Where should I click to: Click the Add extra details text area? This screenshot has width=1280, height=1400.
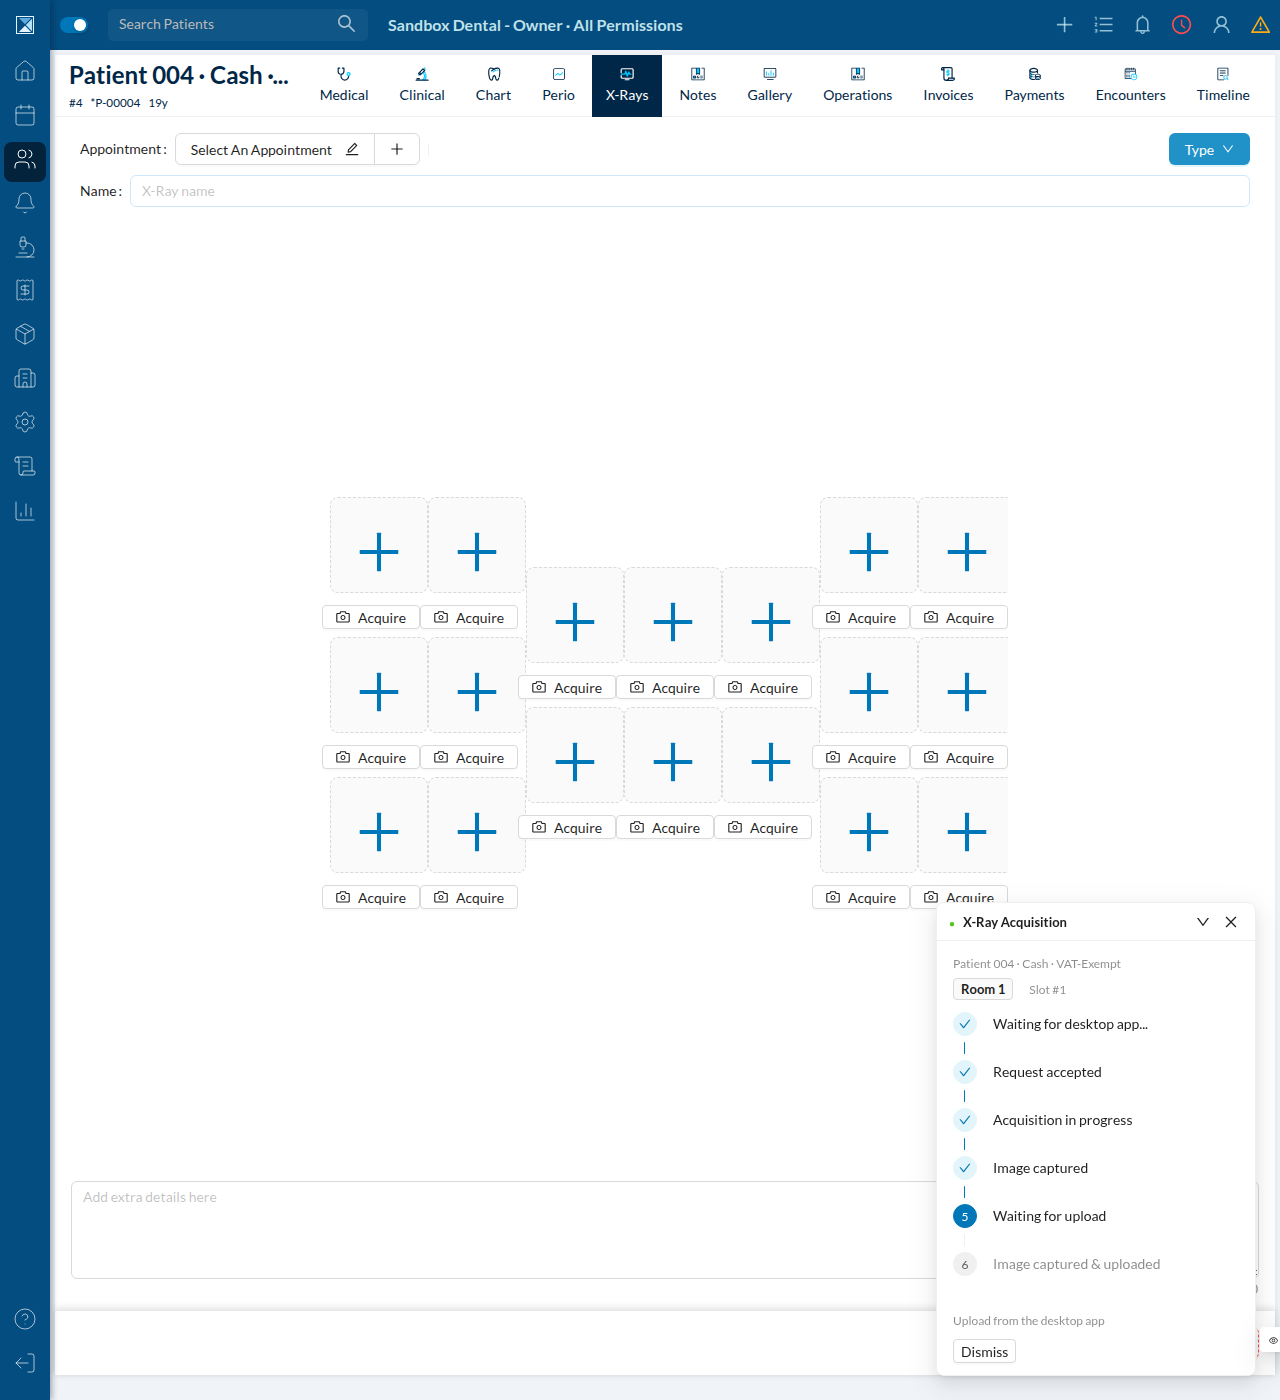[x=504, y=1229]
